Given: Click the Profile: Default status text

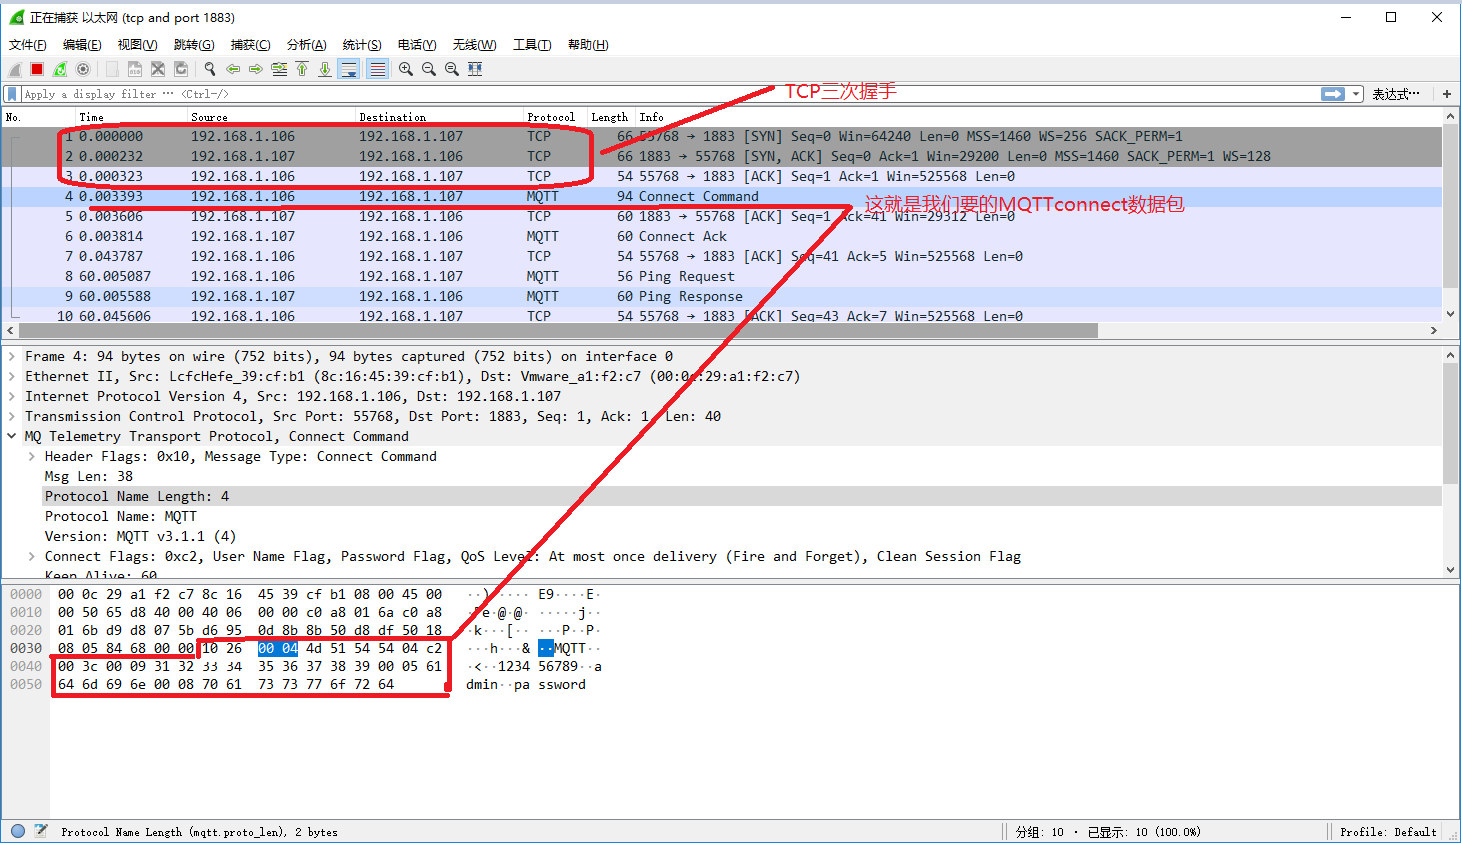Looking at the screenshot, I should (1388, 832).
